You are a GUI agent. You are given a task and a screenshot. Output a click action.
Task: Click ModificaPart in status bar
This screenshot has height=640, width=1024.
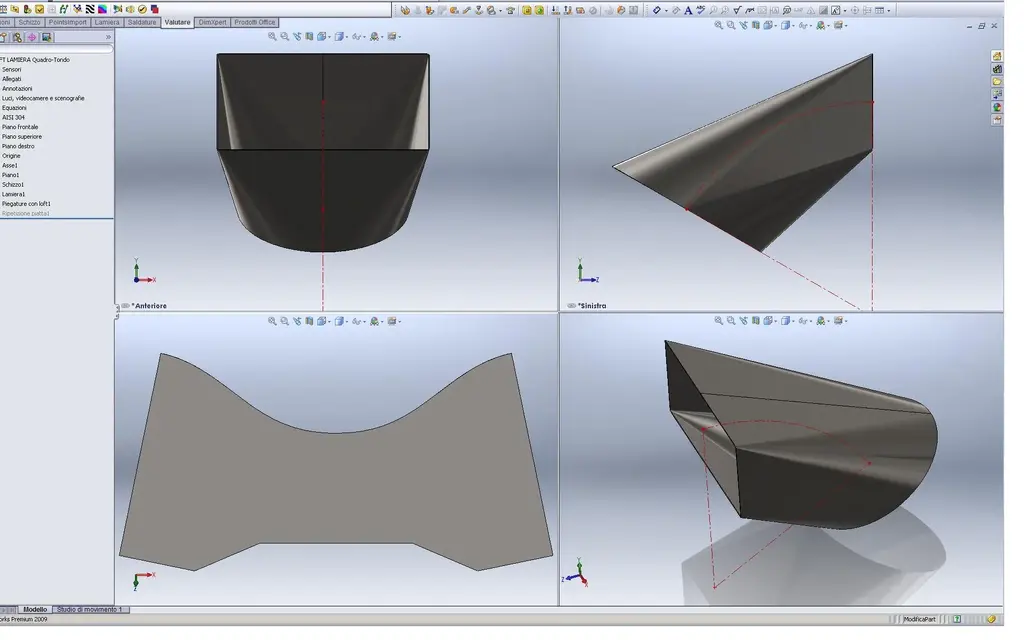click(x=919, y=619)
